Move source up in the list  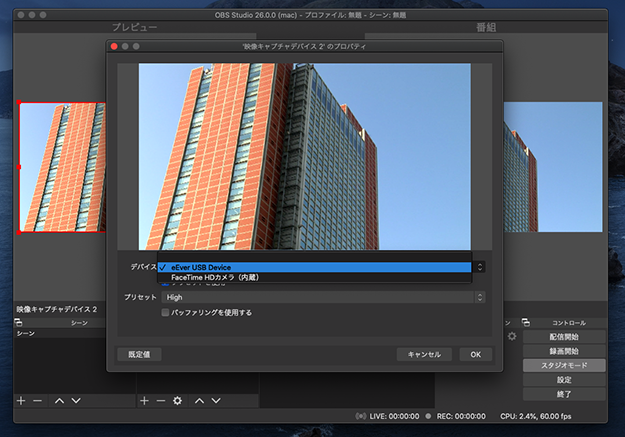[x=199, y=400]
